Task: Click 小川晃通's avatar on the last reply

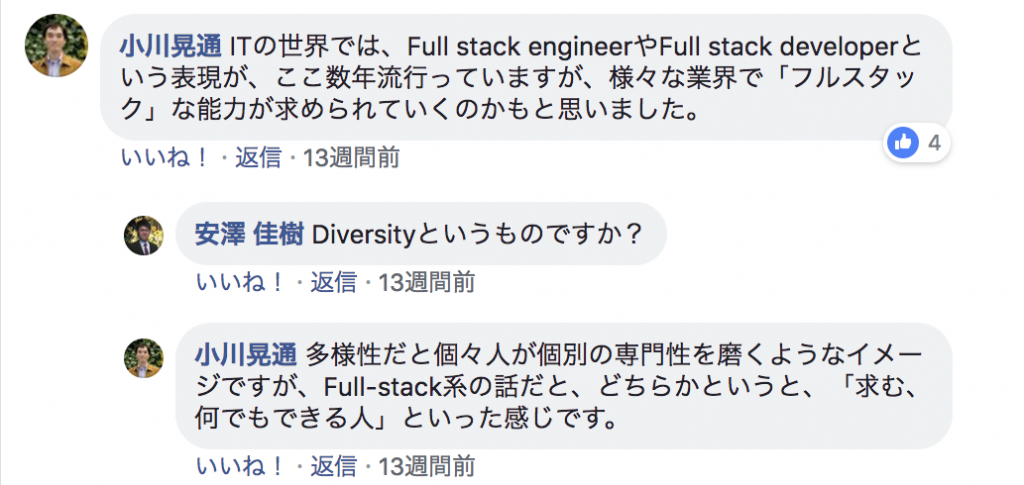Action: point(143,357)
